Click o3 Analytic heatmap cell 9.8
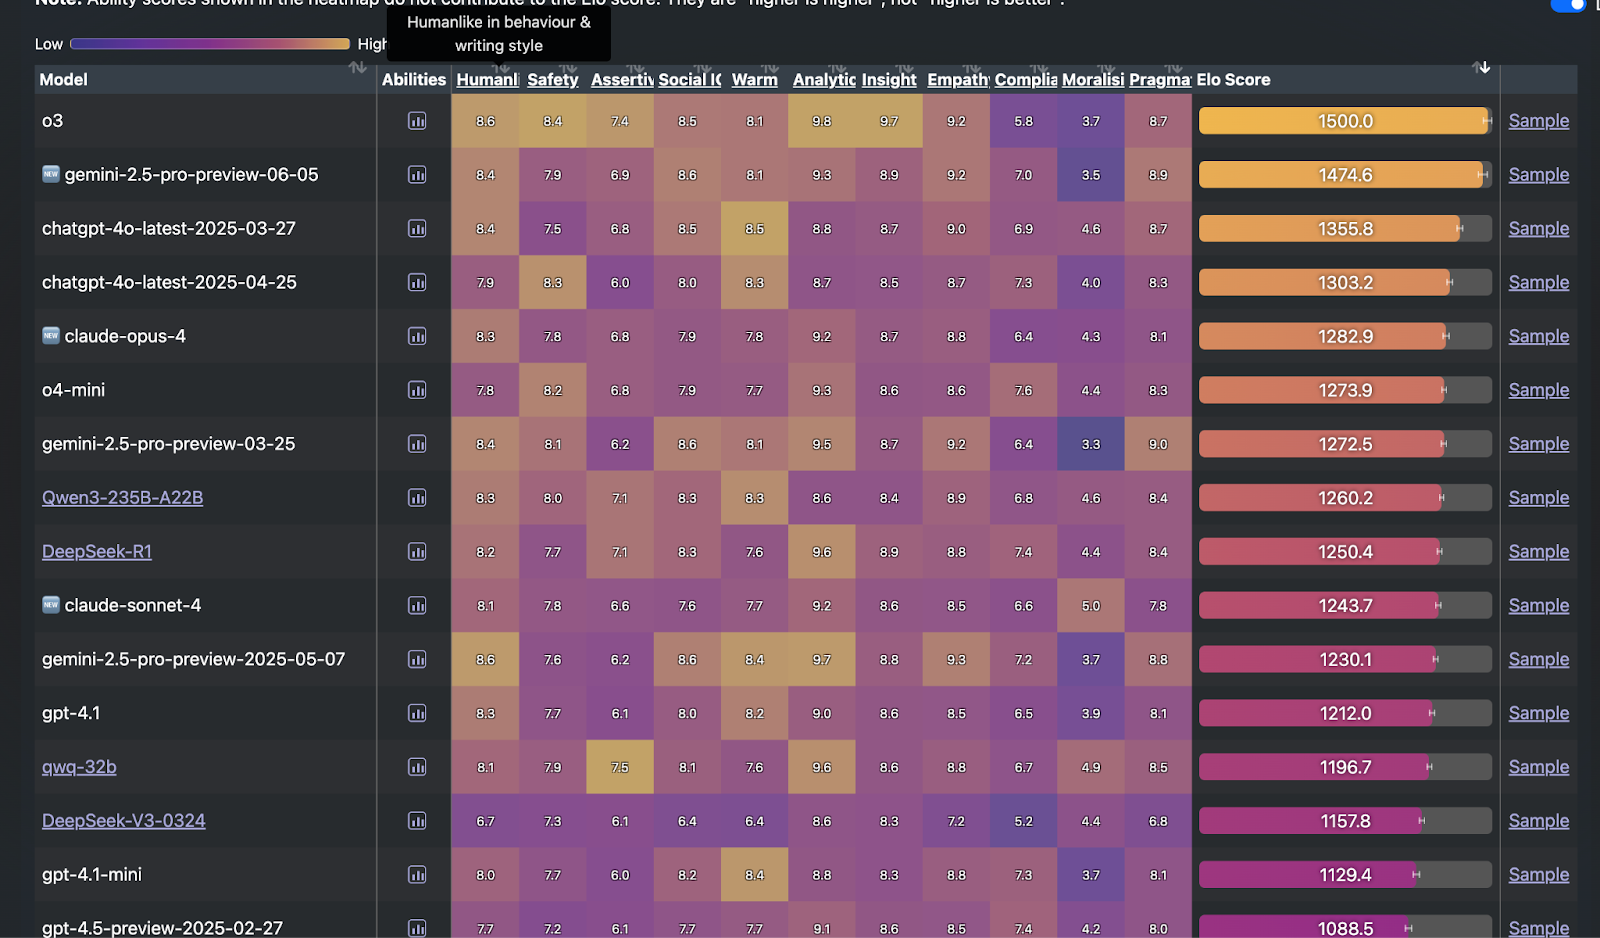Viewport: 1600px width, 938px height. click(822, 121)
